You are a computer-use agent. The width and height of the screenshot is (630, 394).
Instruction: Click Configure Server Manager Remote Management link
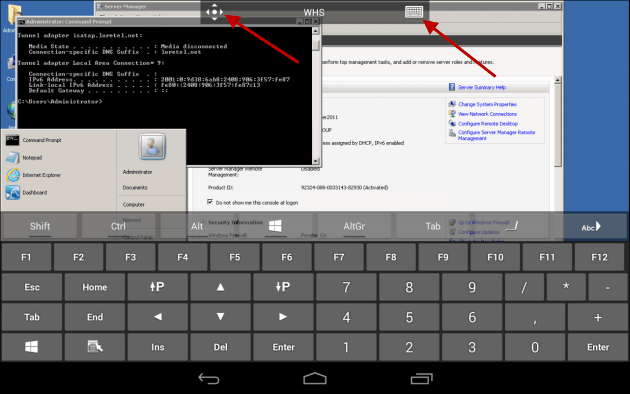point(496,135)
